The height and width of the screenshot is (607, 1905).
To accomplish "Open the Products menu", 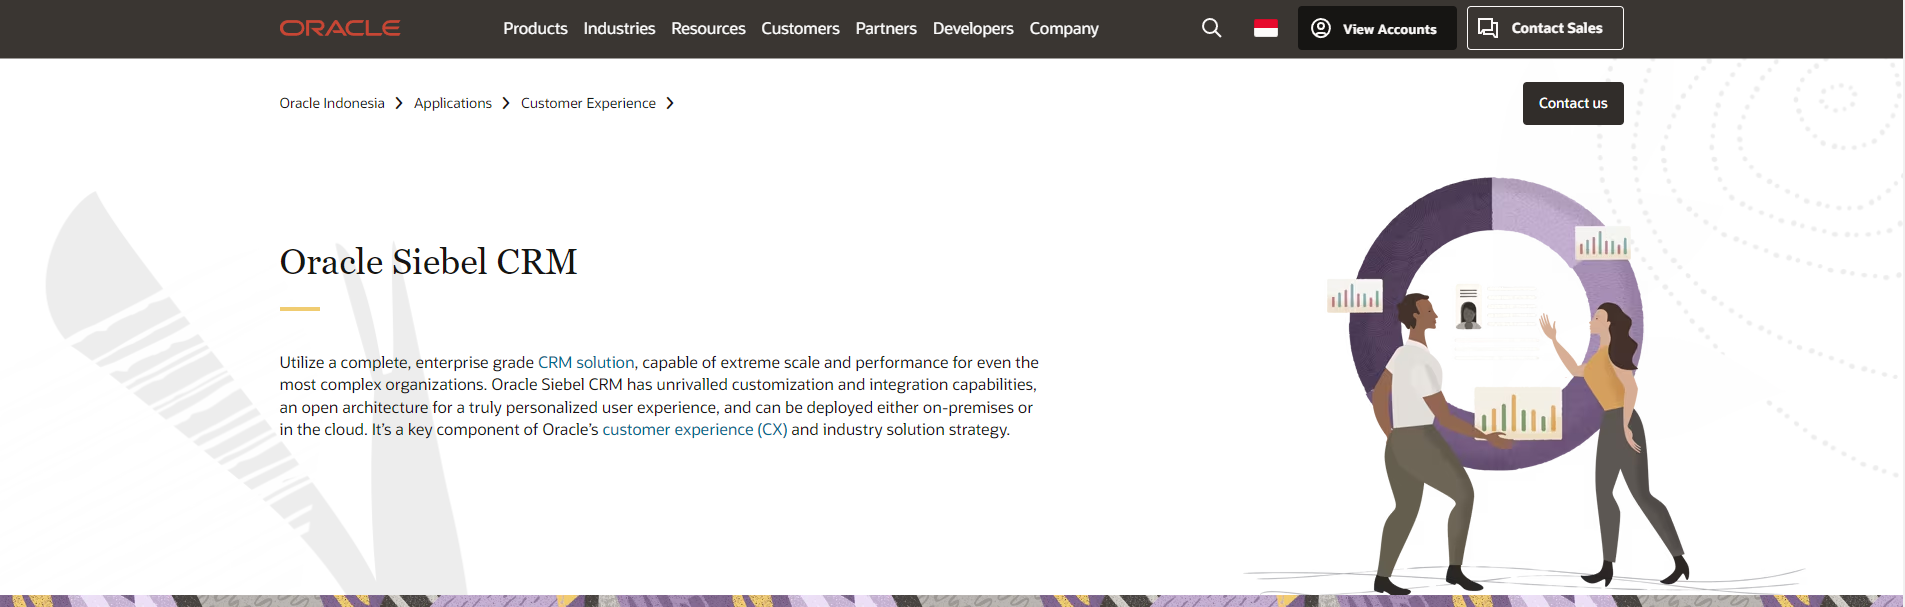I will coord(535,28).
